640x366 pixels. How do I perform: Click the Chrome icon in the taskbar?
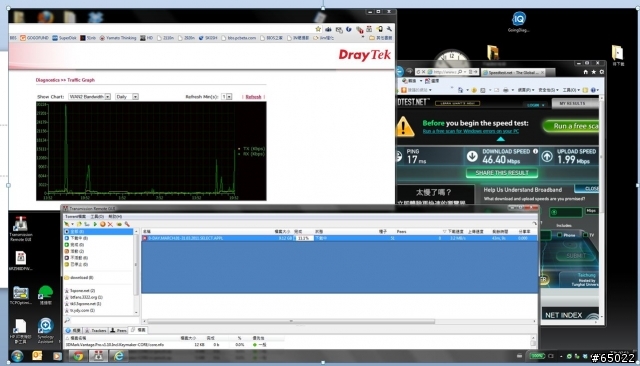pos(78,356)
